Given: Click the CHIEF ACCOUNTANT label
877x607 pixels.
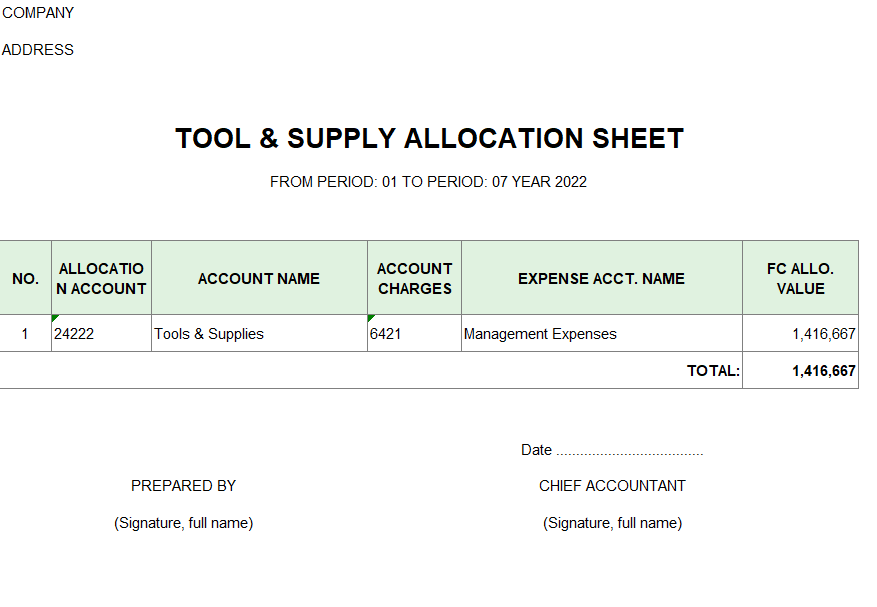Looking at the screenshot, I should (x=612, y=486).
